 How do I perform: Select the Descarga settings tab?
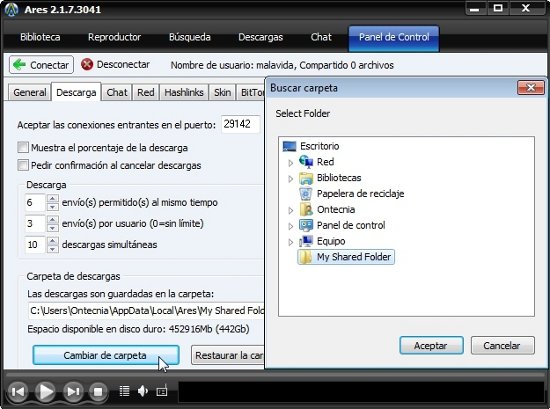click(76, 92)
